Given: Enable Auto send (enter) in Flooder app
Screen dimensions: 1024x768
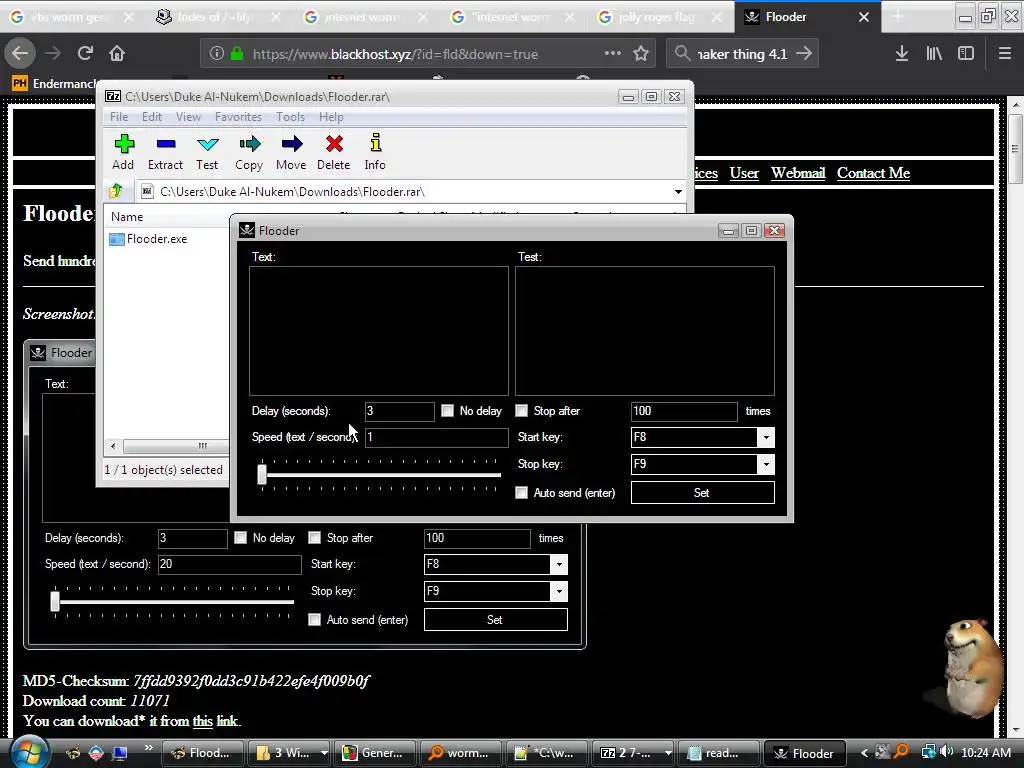Looking at the screenshot, I should [521, 492].
